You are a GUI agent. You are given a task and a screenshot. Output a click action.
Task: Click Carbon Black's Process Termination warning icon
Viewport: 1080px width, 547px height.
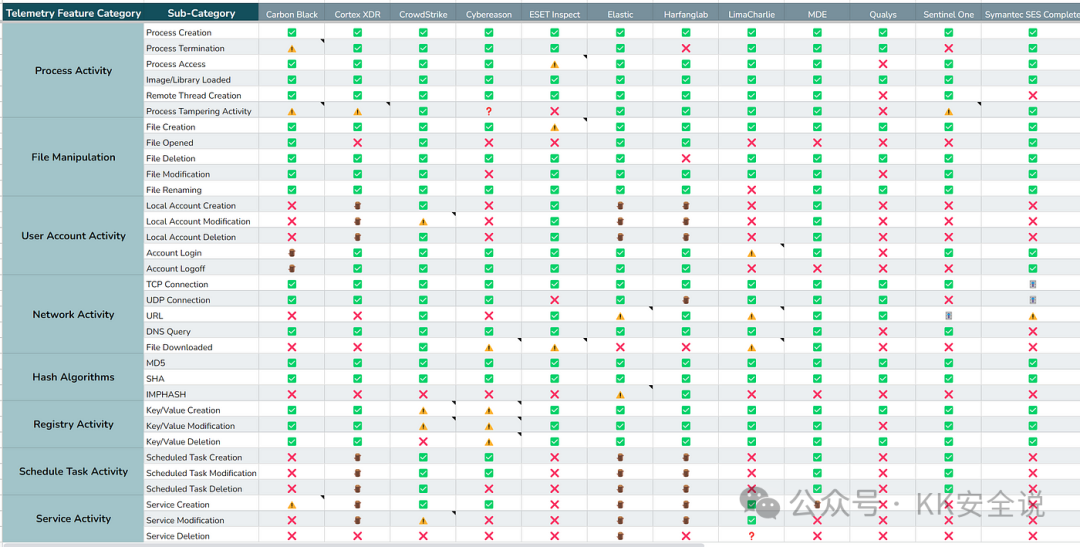pyautogui.click(x=292, y=48)
